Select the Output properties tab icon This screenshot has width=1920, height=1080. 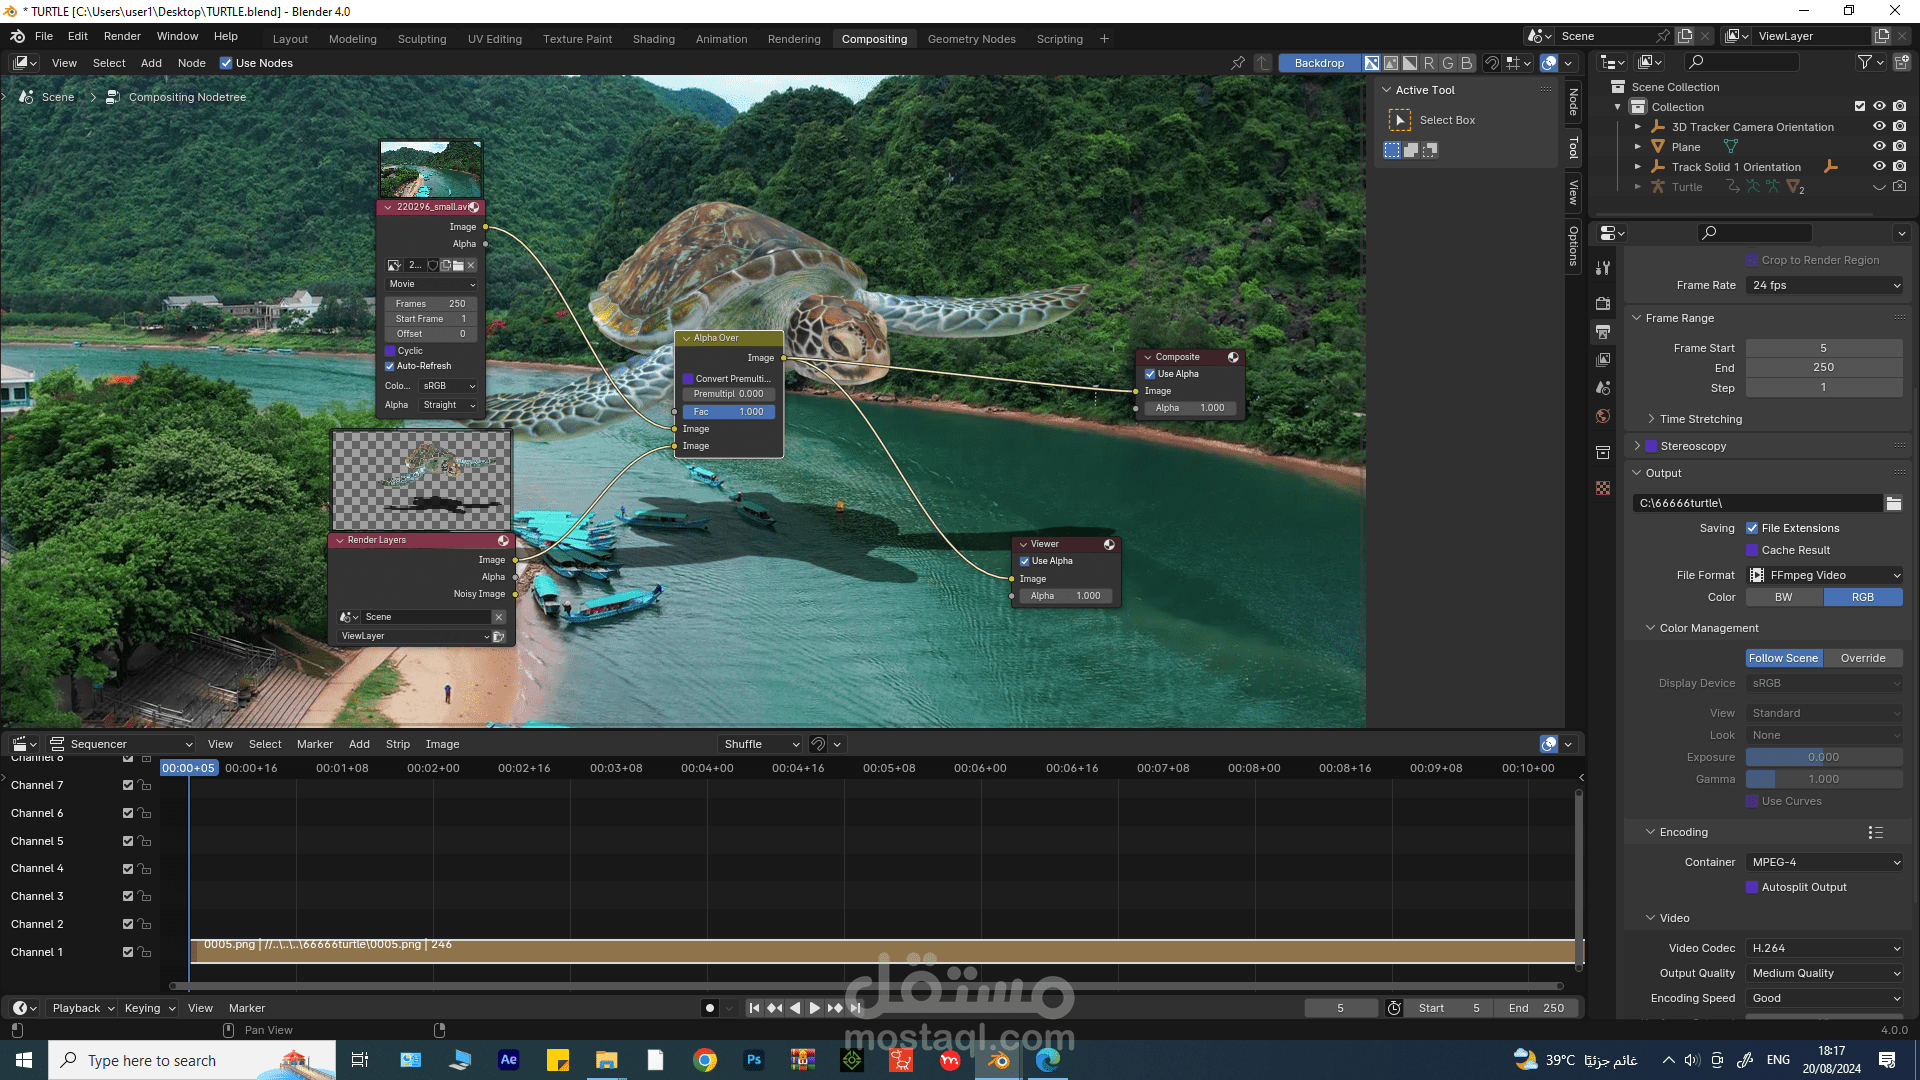point(1603,331)
